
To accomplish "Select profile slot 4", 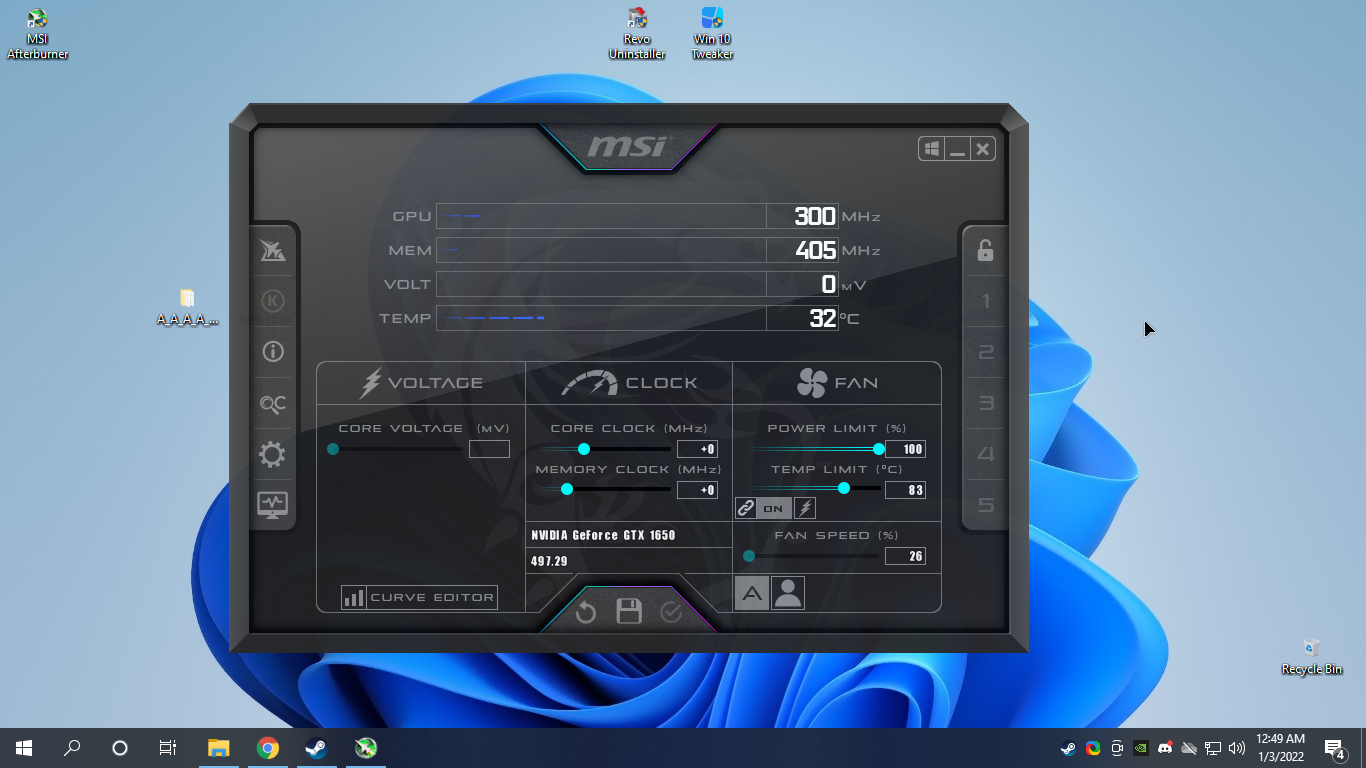I will (986, 454).
